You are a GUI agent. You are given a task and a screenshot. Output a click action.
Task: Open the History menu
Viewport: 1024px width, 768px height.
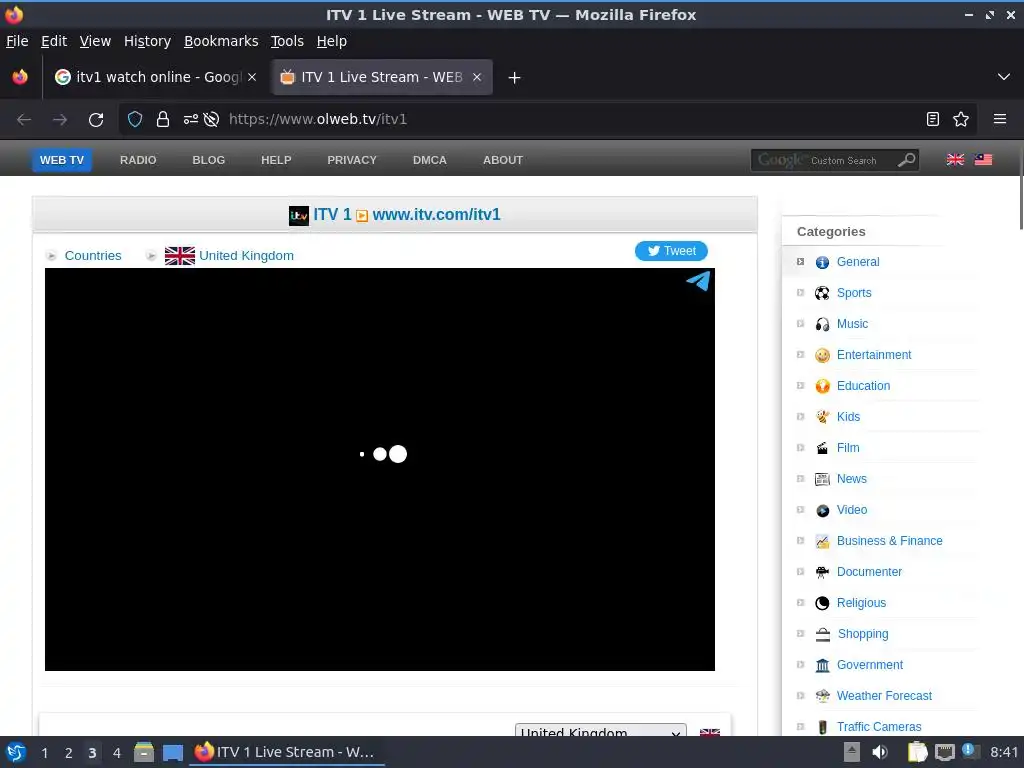(147, 41)
